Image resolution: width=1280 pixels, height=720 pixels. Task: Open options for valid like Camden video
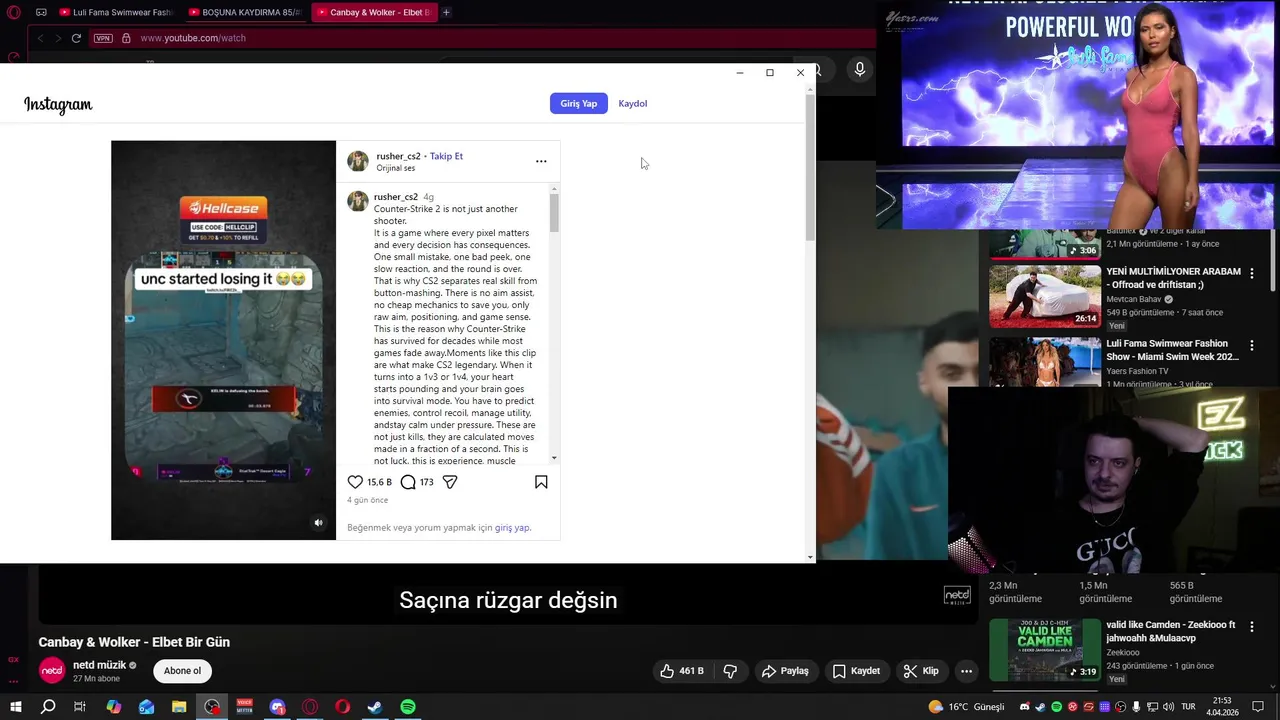[x=1252, y=627]
